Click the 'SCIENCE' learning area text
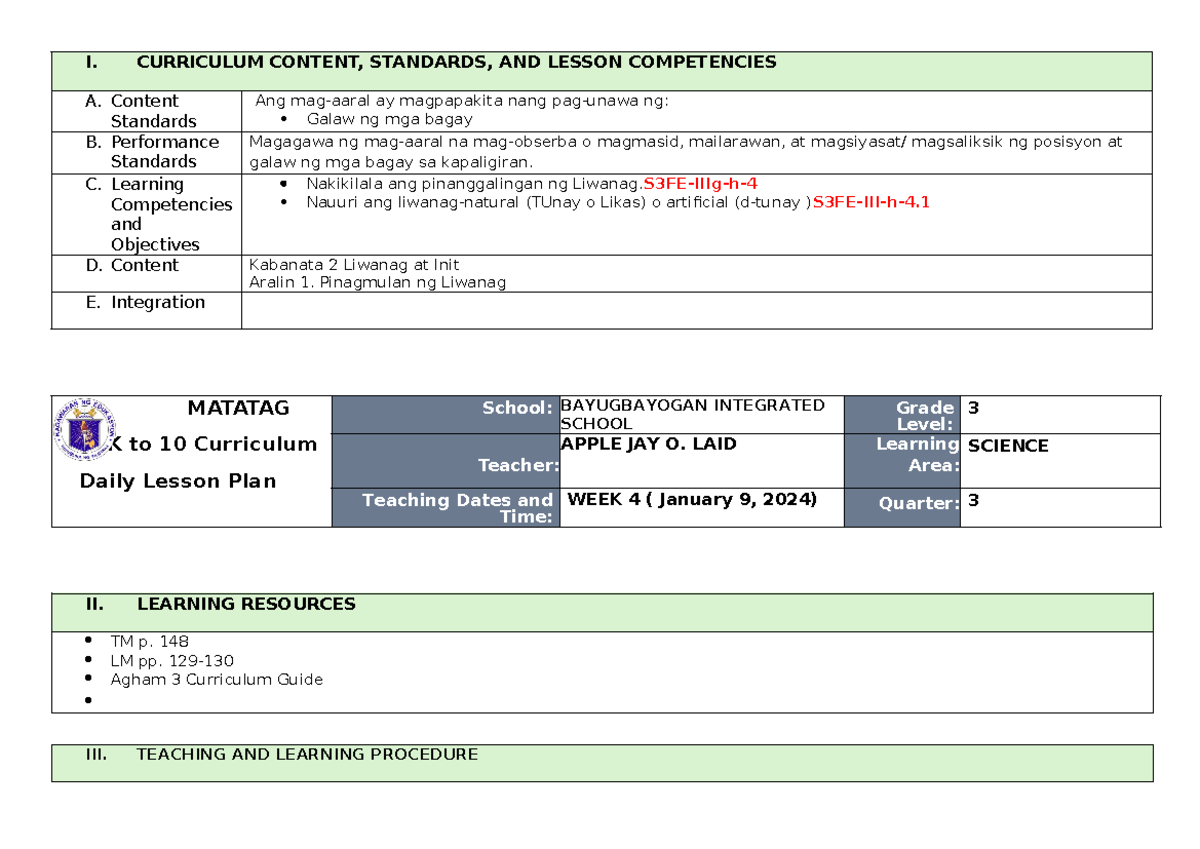Viewport: 1200px width, 849px height. click(1007, 445)
